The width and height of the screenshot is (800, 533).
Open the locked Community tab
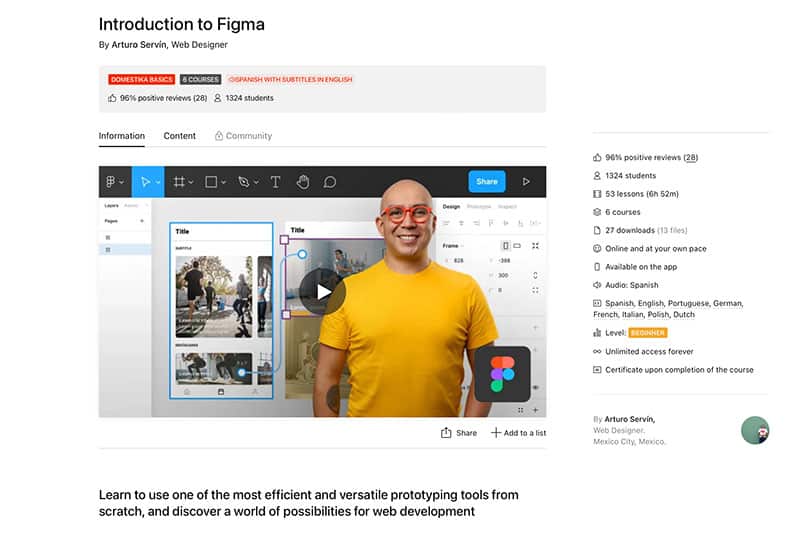tap(243, 136)
